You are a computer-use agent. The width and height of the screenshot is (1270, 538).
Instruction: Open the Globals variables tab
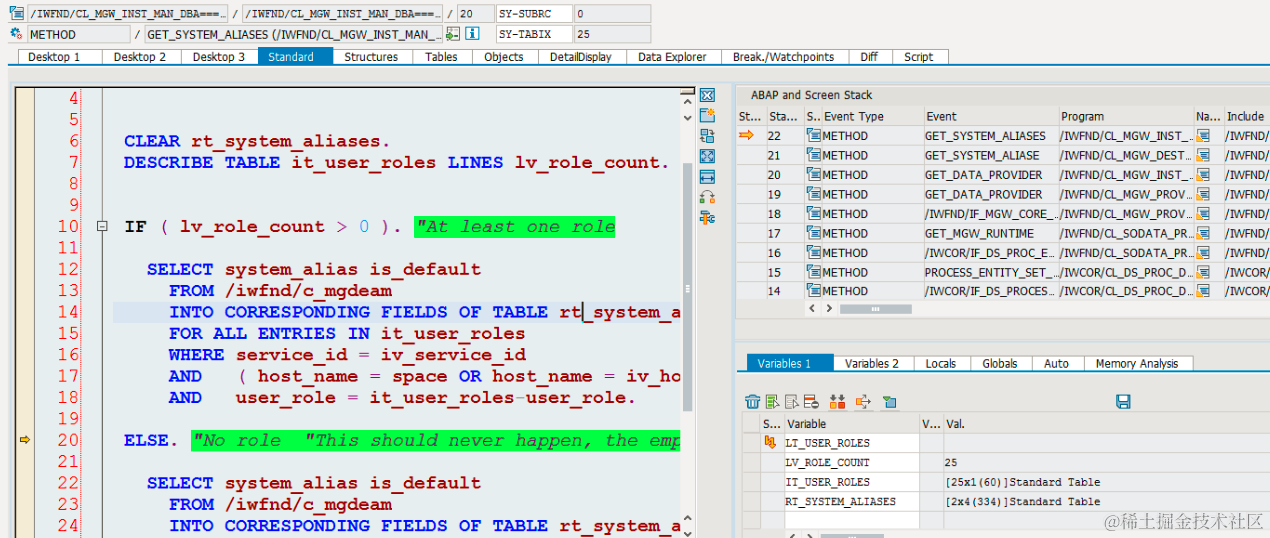point(1000,363)
